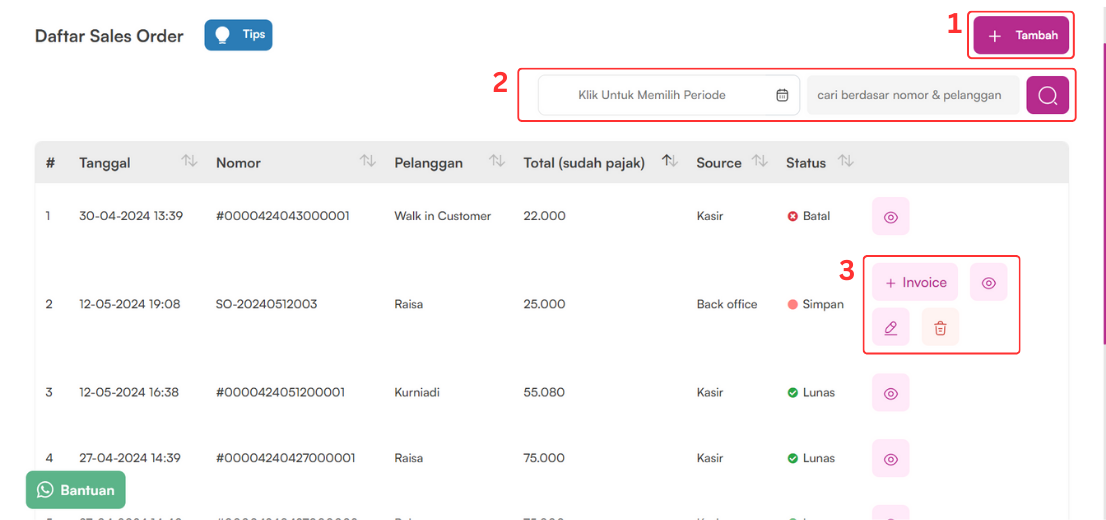The image size is (1106, 520).
Task: View details of the Batal order via eye icon
Action: tap(890, 217)
